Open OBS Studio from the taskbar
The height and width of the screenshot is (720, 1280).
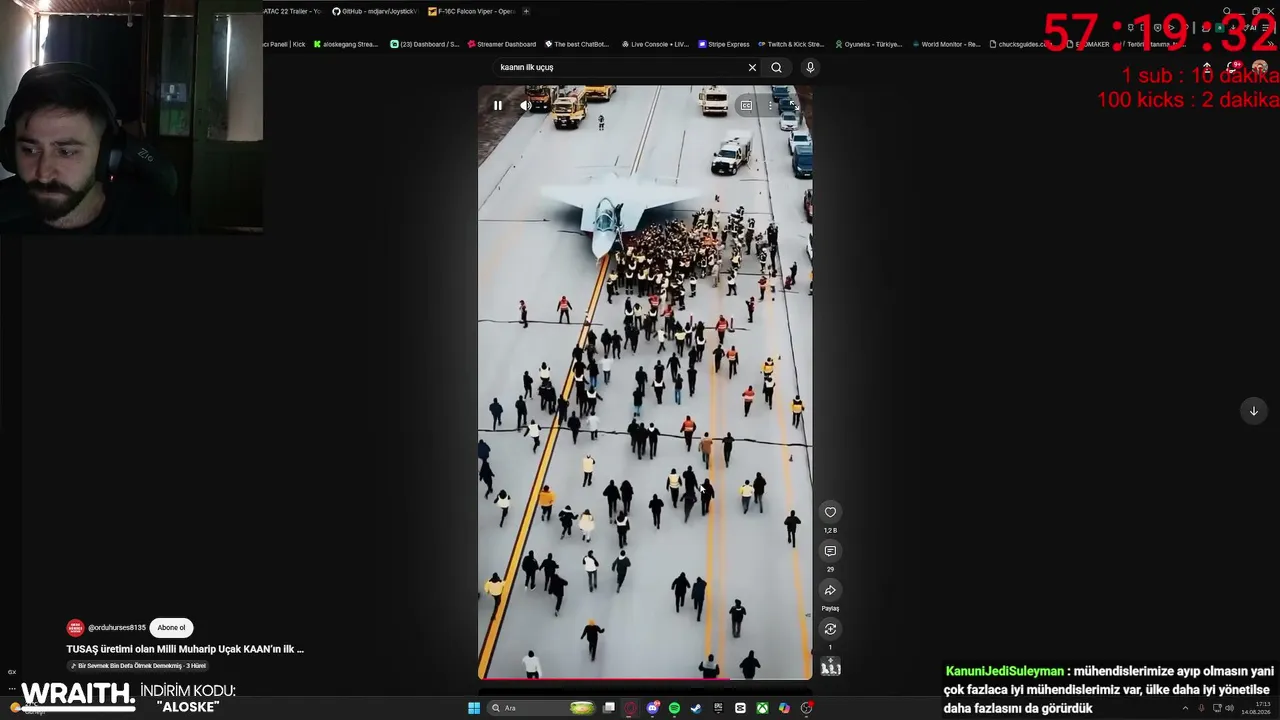click(806, 708)
